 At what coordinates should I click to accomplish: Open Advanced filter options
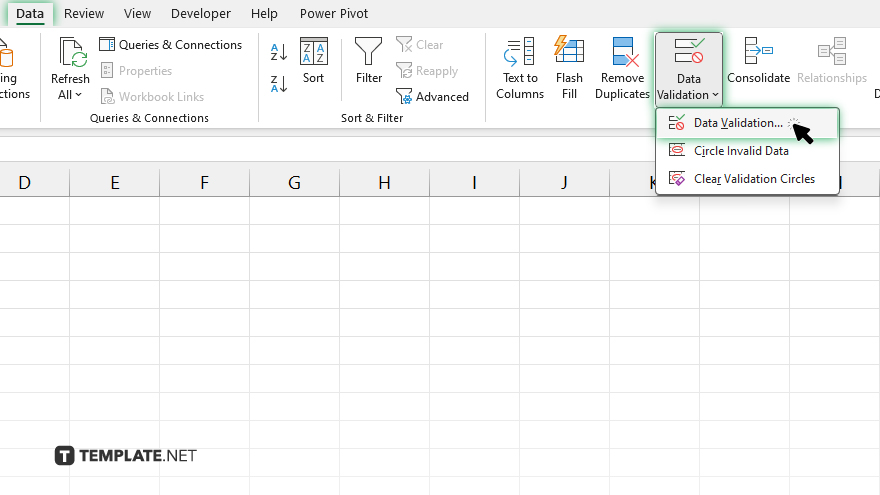pyautogui.click(x=433, y=97)
